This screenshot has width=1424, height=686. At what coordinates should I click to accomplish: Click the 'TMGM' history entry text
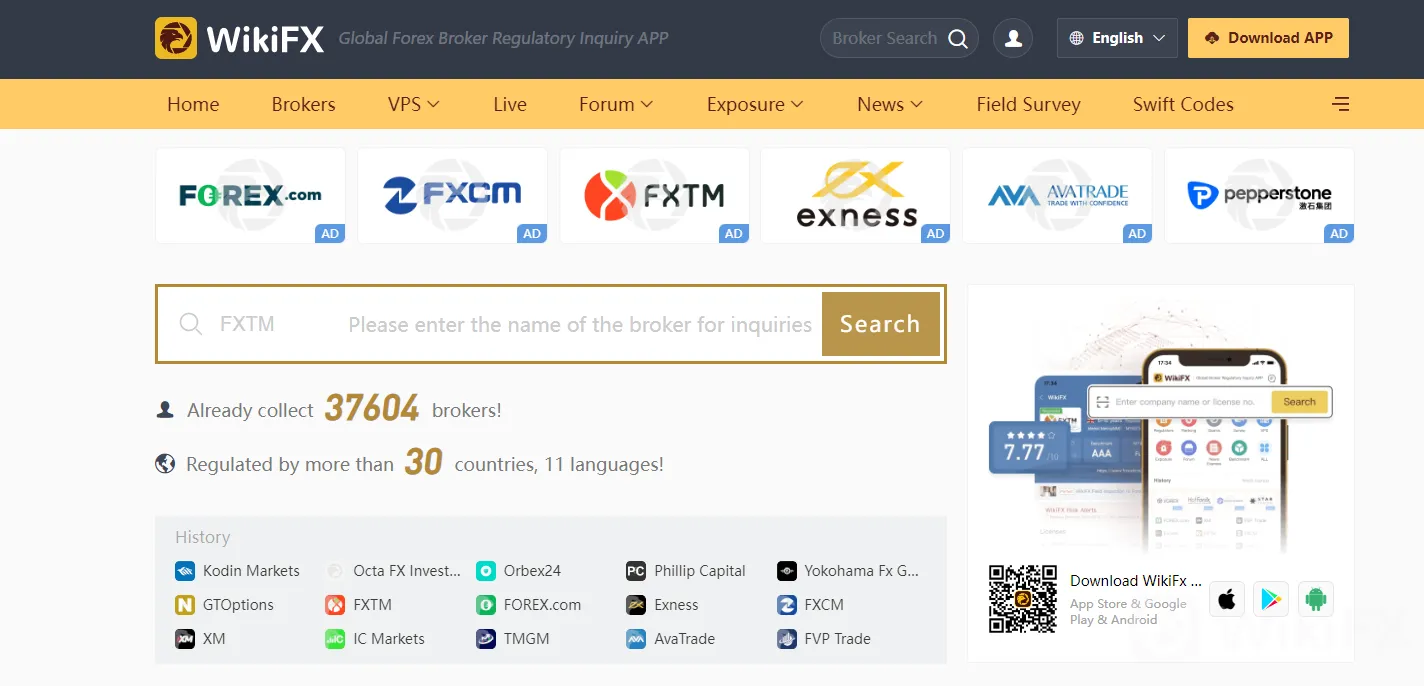(x=527, y=639)
